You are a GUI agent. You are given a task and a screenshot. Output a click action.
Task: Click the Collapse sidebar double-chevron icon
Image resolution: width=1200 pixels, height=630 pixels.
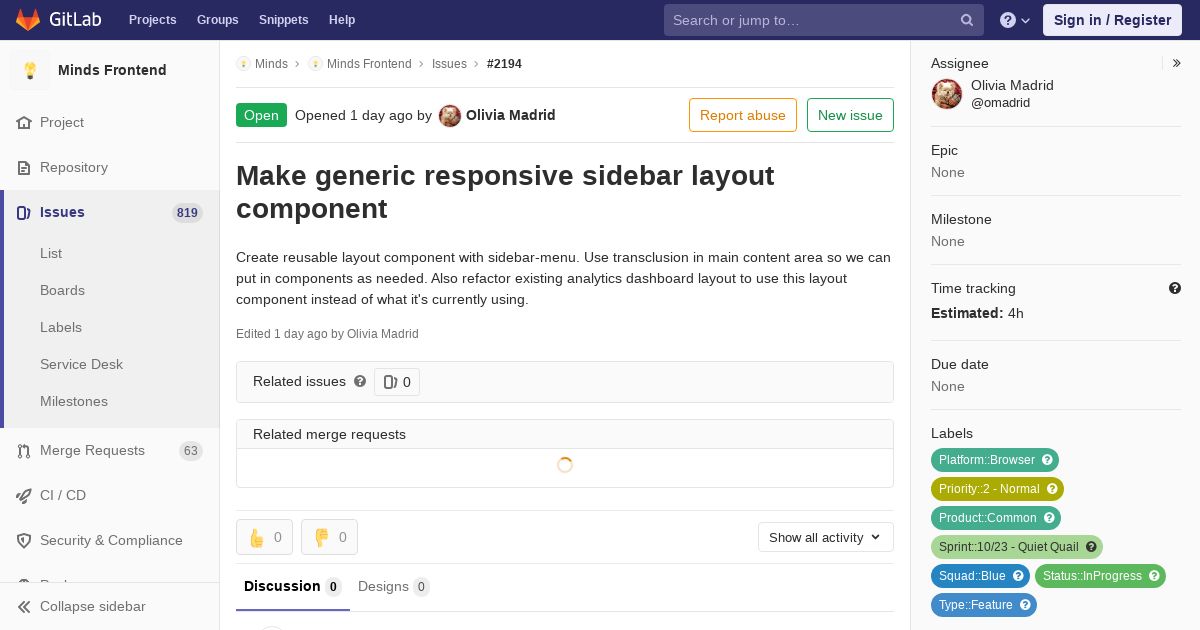coord(24,607)
